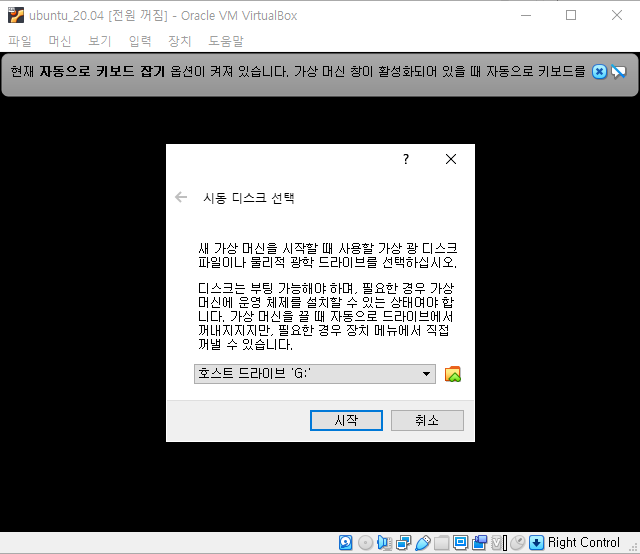
Task: Open the 머신 menu
Action: click(x=60, y=41)
